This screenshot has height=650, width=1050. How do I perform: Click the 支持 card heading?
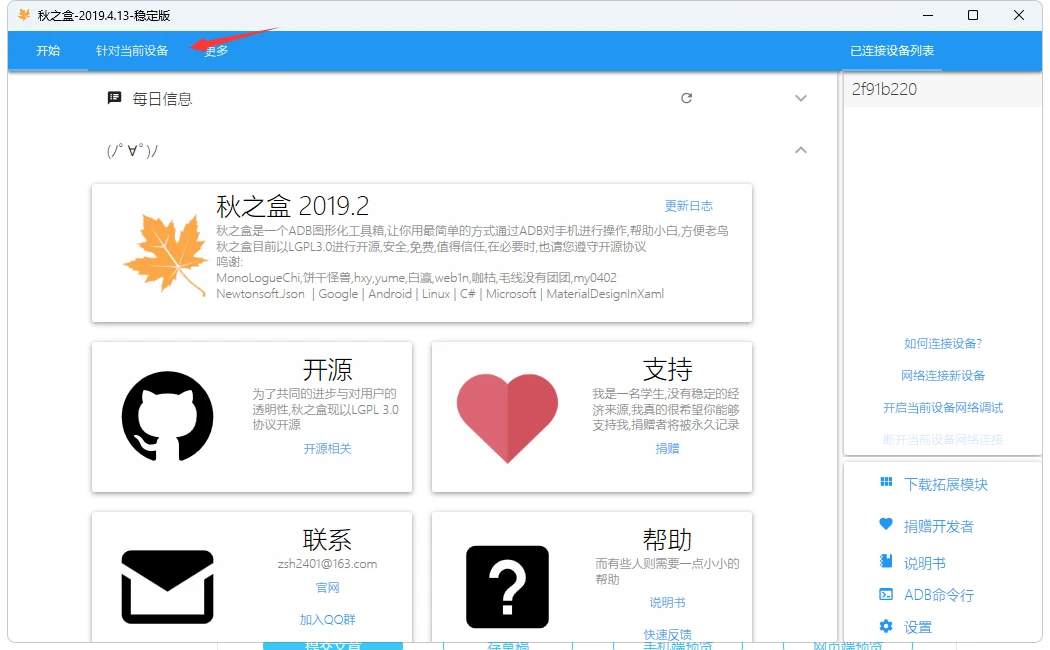[668, 370]
